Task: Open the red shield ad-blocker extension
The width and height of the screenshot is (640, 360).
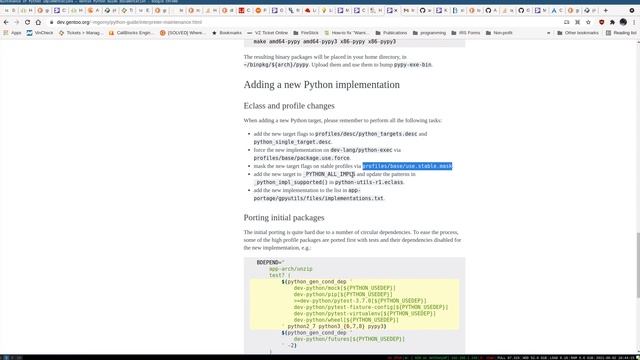Action: (x=602, y=22)
